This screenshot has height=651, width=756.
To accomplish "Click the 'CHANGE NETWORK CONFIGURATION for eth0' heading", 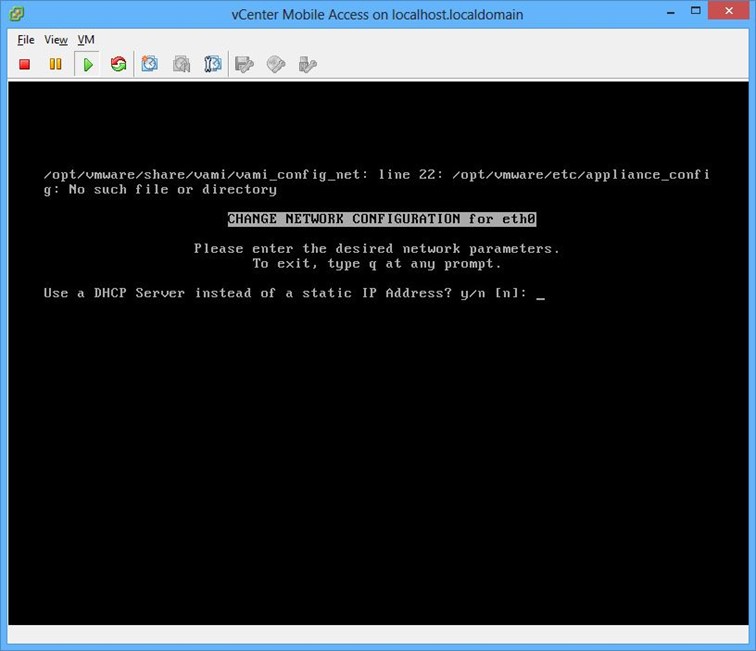I will tap(382, 219).
